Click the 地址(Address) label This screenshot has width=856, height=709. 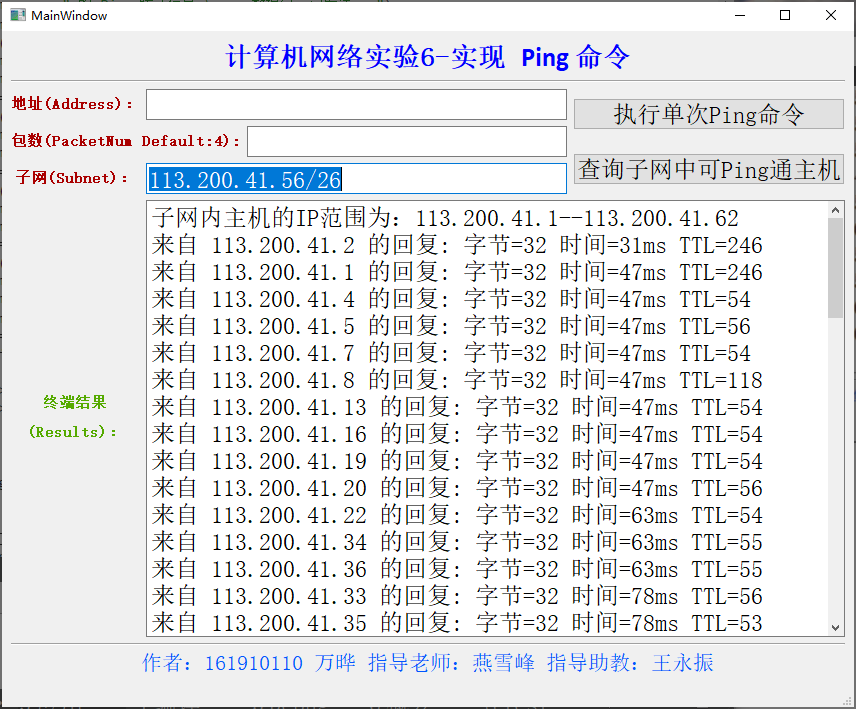(72, 104)
